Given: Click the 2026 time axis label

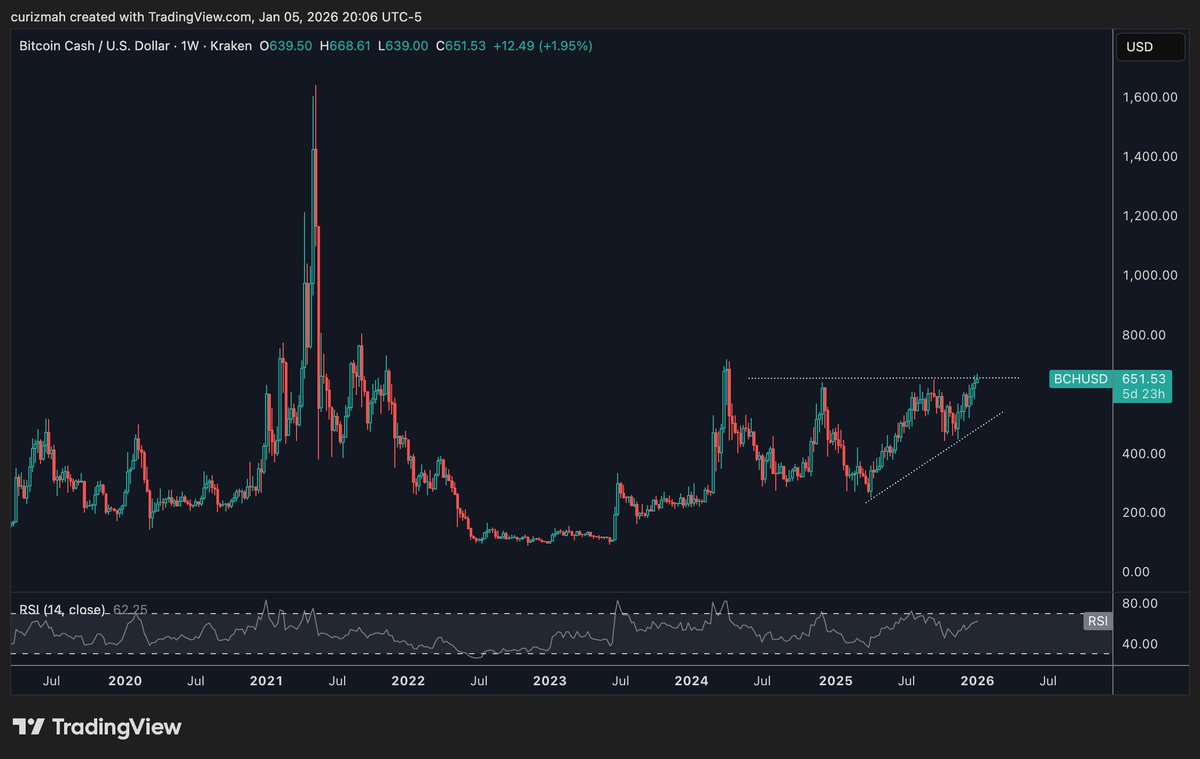Looking at the screenshot, I should (977, 681).
